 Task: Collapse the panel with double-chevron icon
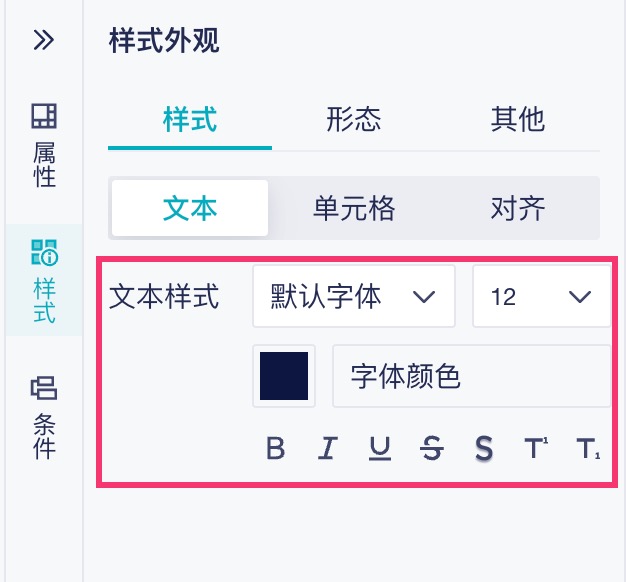click(x=43, y=40)
